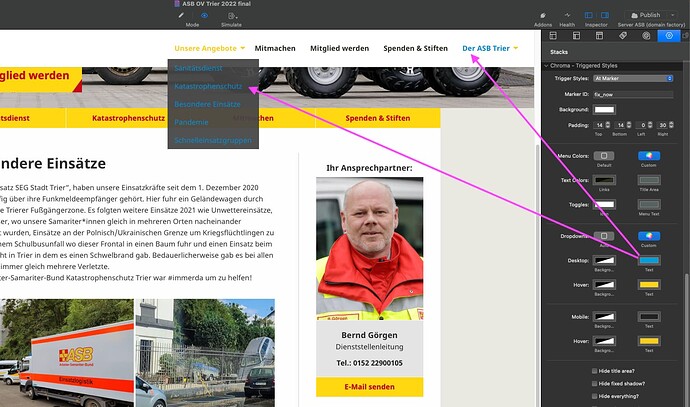The image size is (690, 407).
Task: Open the Mobile Hover Background swatch
Action: click(x=604, y=341)
